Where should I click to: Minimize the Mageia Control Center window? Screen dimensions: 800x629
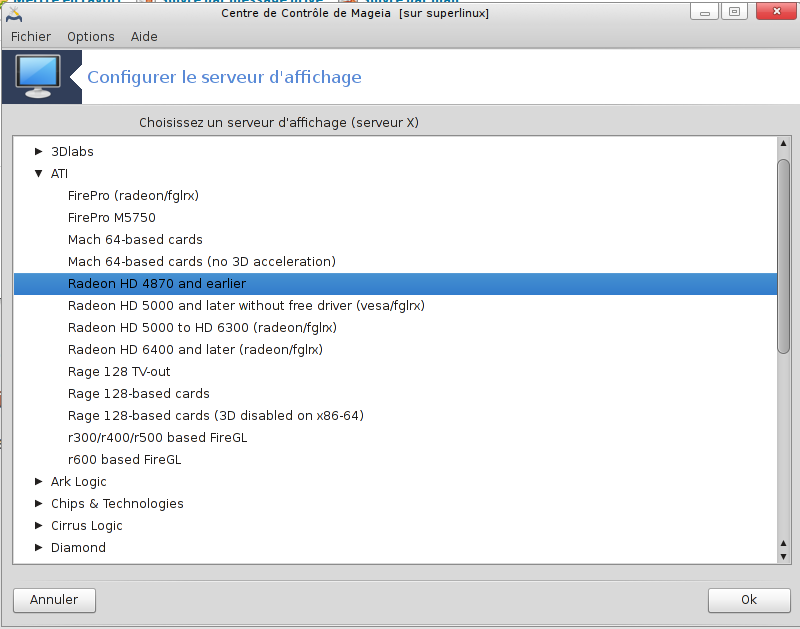pos(705,12)
